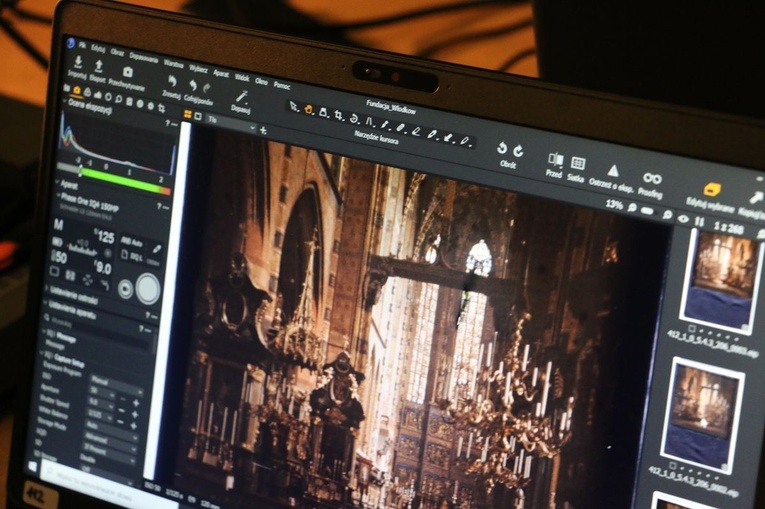
Task: Select first thumbnail 412_1_0_5_4_3_206_0003
Action: (x=721, y=280)
